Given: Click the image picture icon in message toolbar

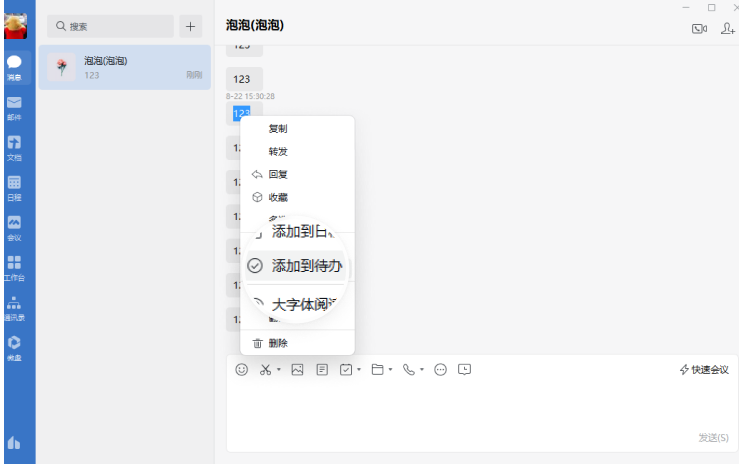Looking at the screenshot, I should (x=297, y=370).
